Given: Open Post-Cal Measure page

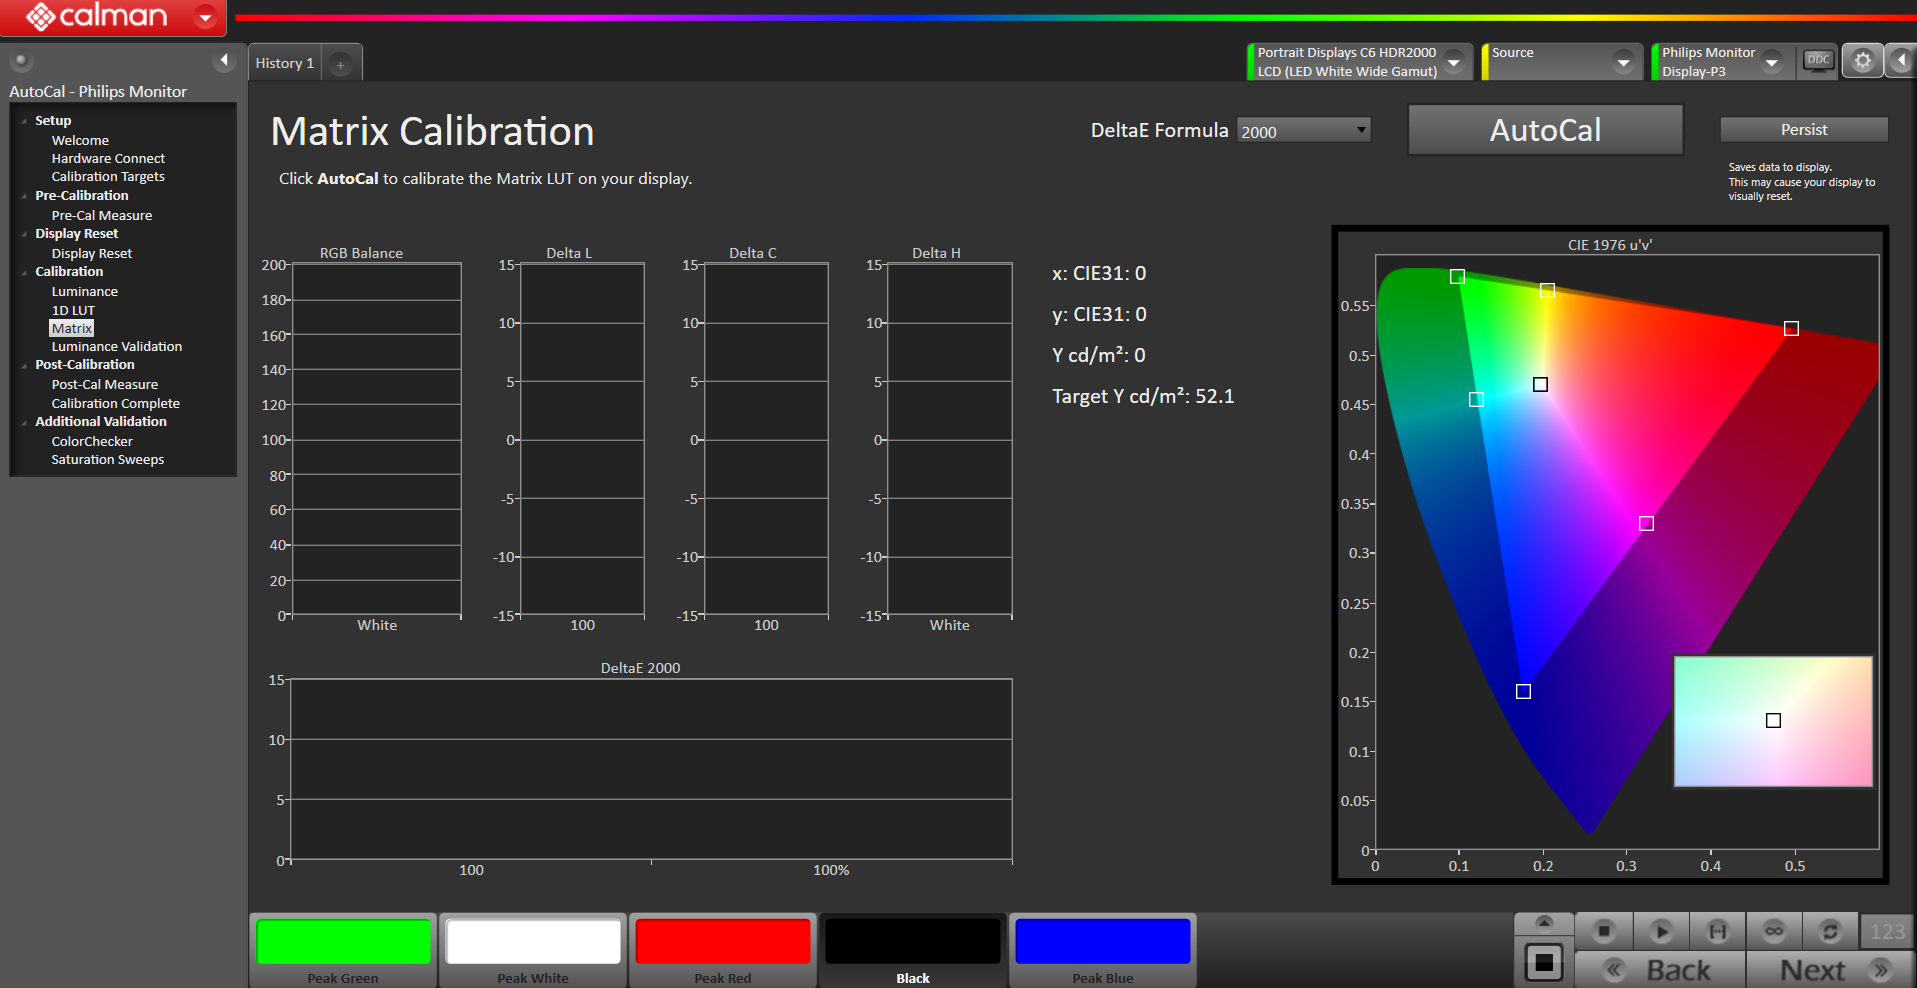Looking at the screenshot, I should (105, 385).
